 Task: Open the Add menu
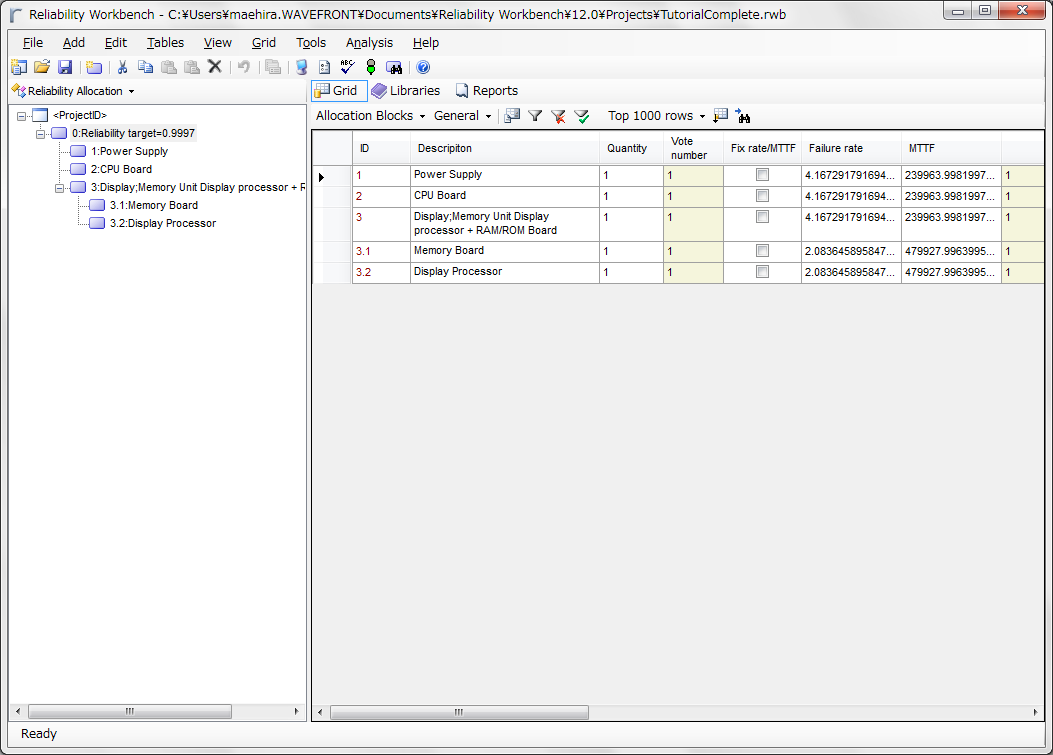click(x=74, y=43)
